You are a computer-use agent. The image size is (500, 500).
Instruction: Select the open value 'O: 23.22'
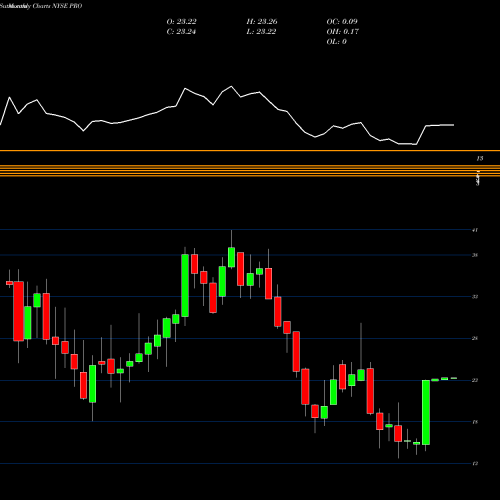coord(181,22)
